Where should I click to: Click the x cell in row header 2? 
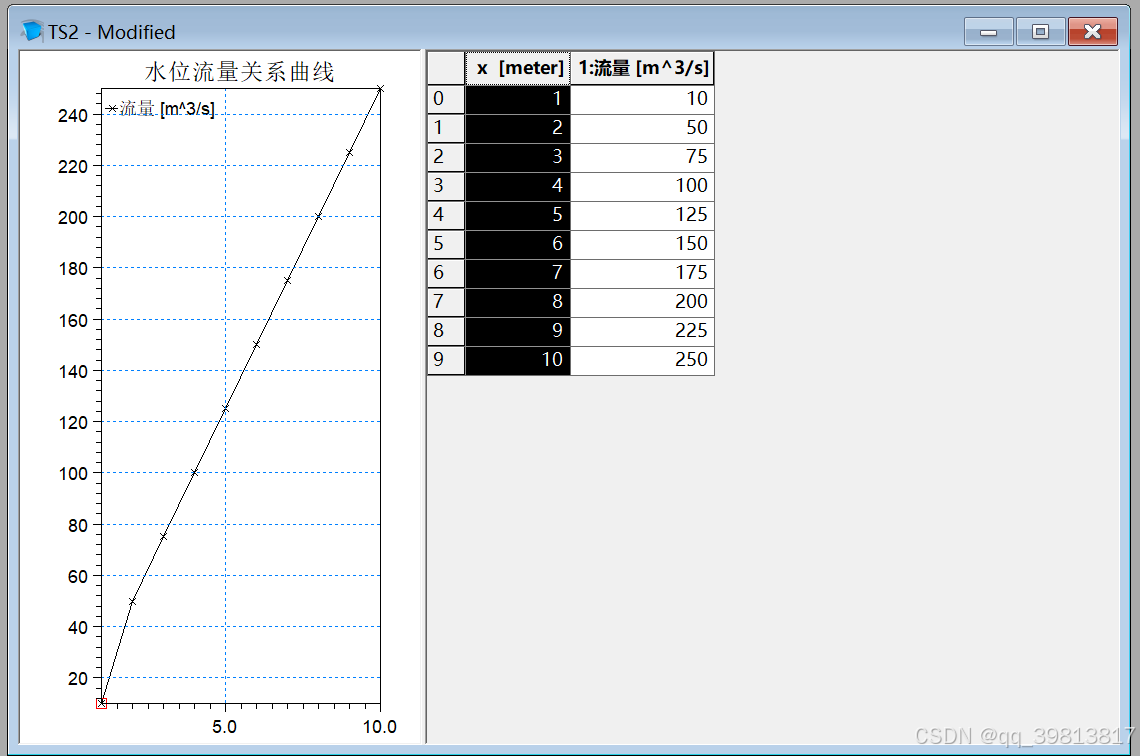[518, 157]
